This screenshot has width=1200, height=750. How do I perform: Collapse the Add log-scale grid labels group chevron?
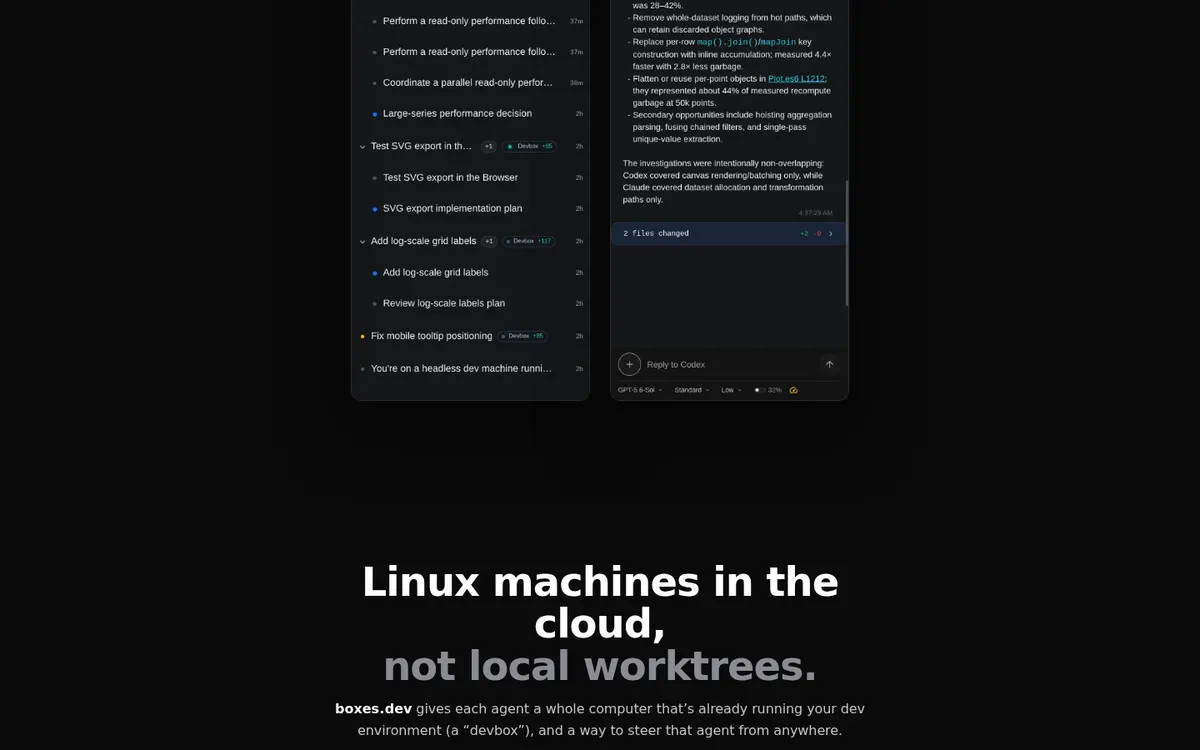pyautogui.click(x=363, y=241)
